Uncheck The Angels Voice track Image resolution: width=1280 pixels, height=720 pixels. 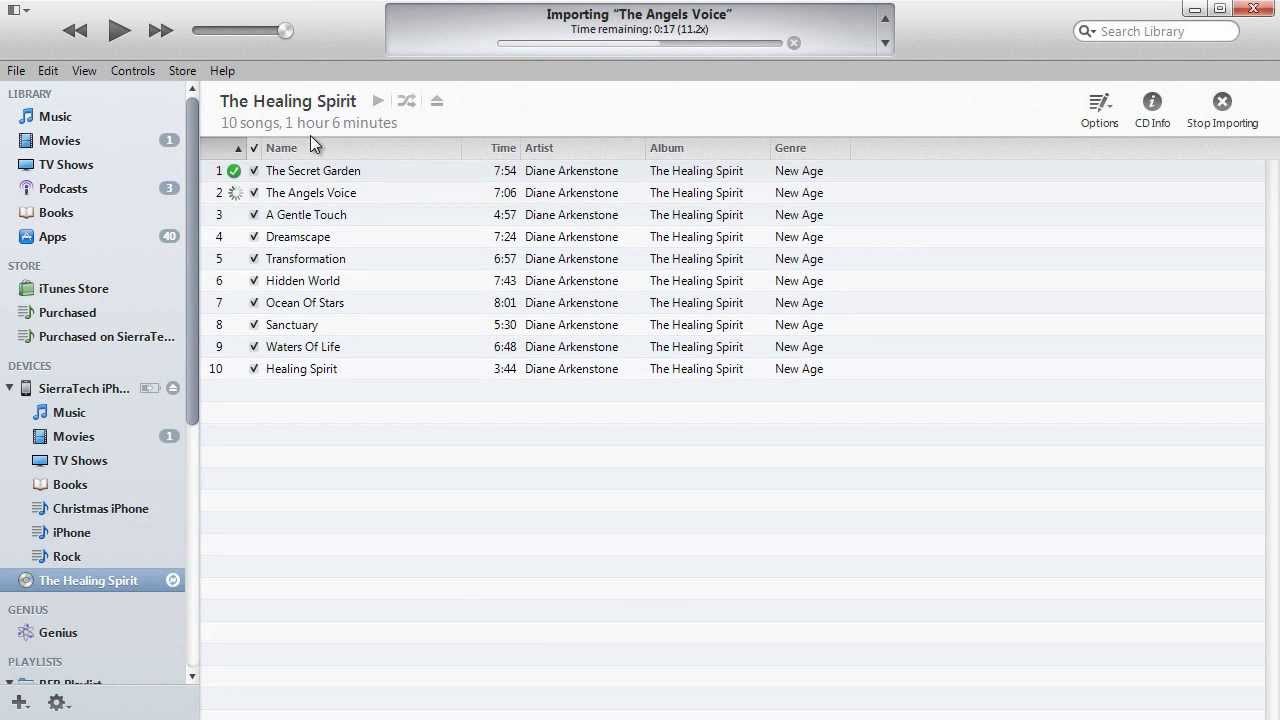pyautogui.click(x=254, y=193)
